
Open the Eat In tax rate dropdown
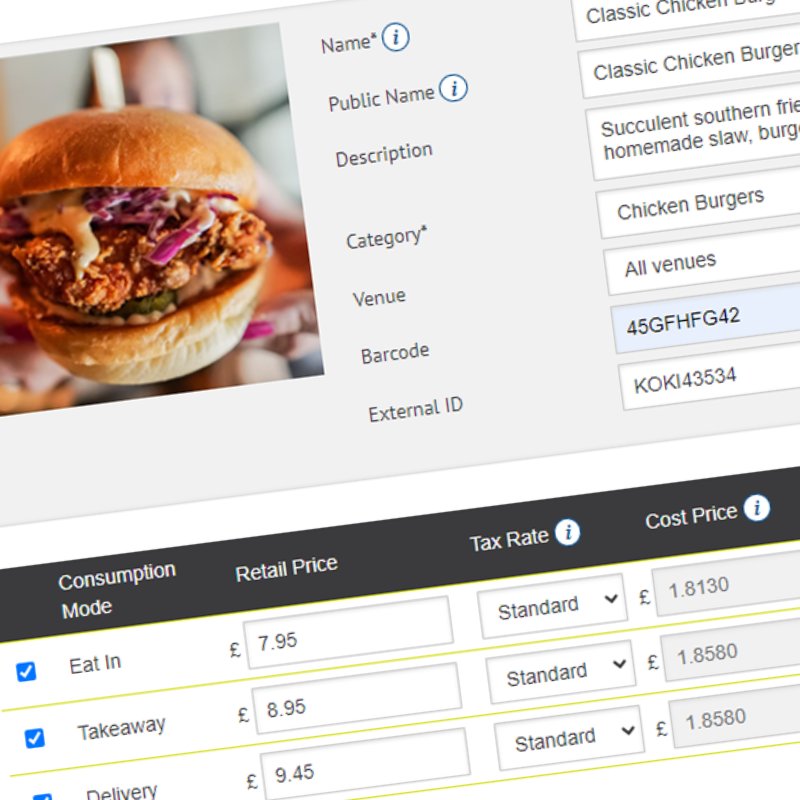pyautogui.click(x=552, y=606)
